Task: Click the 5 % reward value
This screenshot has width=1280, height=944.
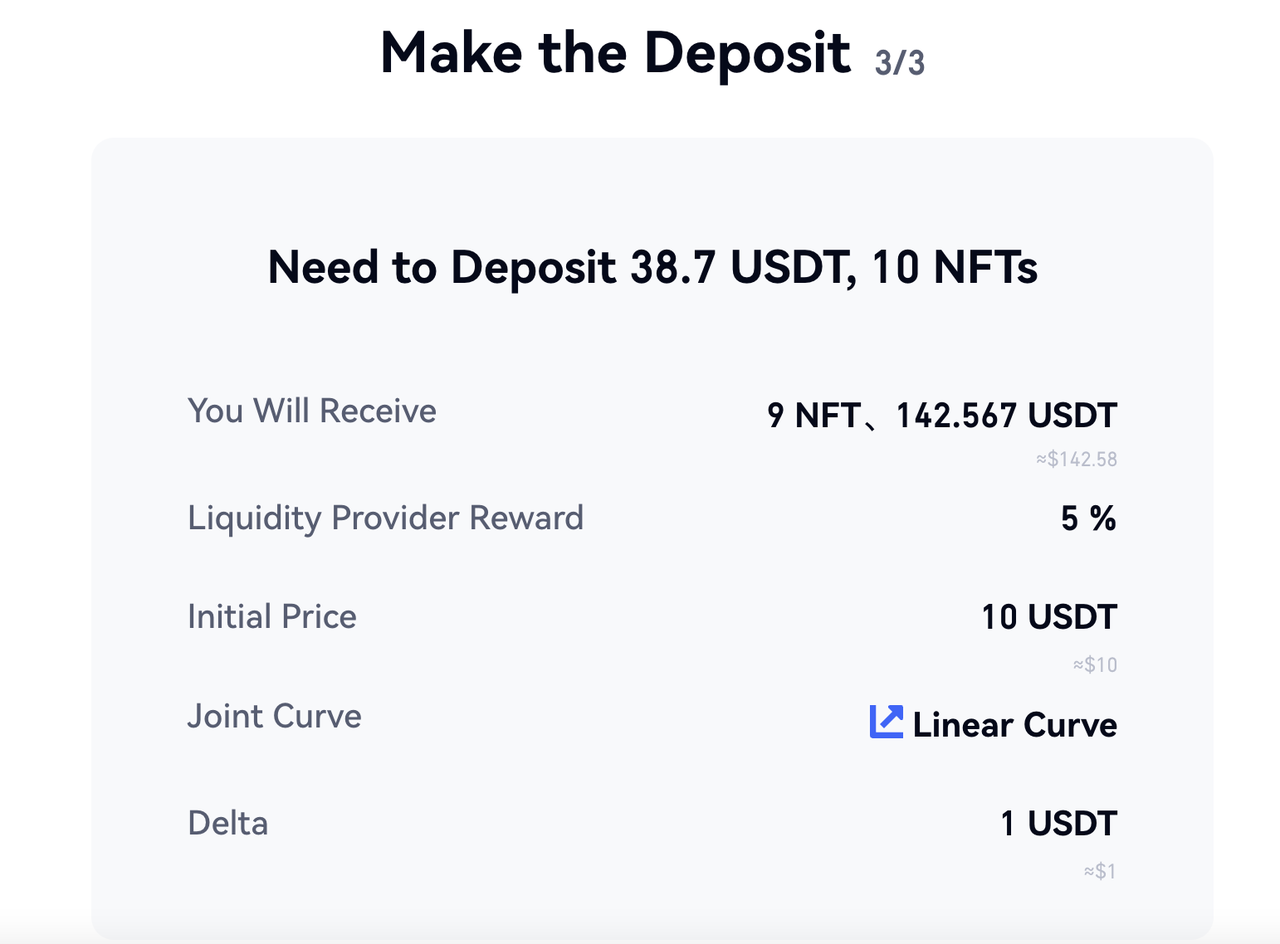Action: pyautogui.click(x=1088, y=519)
